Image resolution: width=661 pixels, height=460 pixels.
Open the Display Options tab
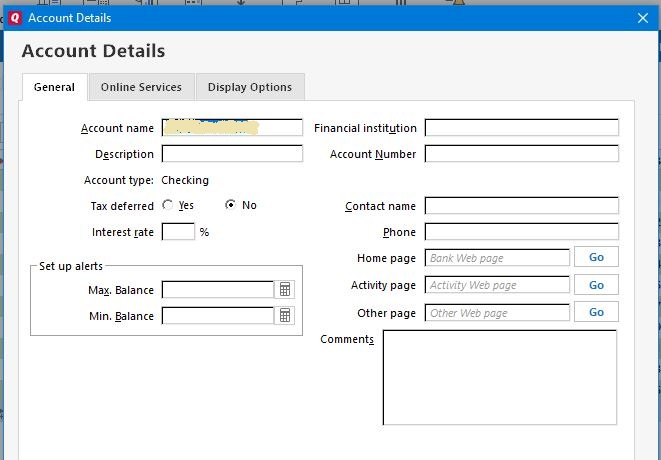coord(250,87)
